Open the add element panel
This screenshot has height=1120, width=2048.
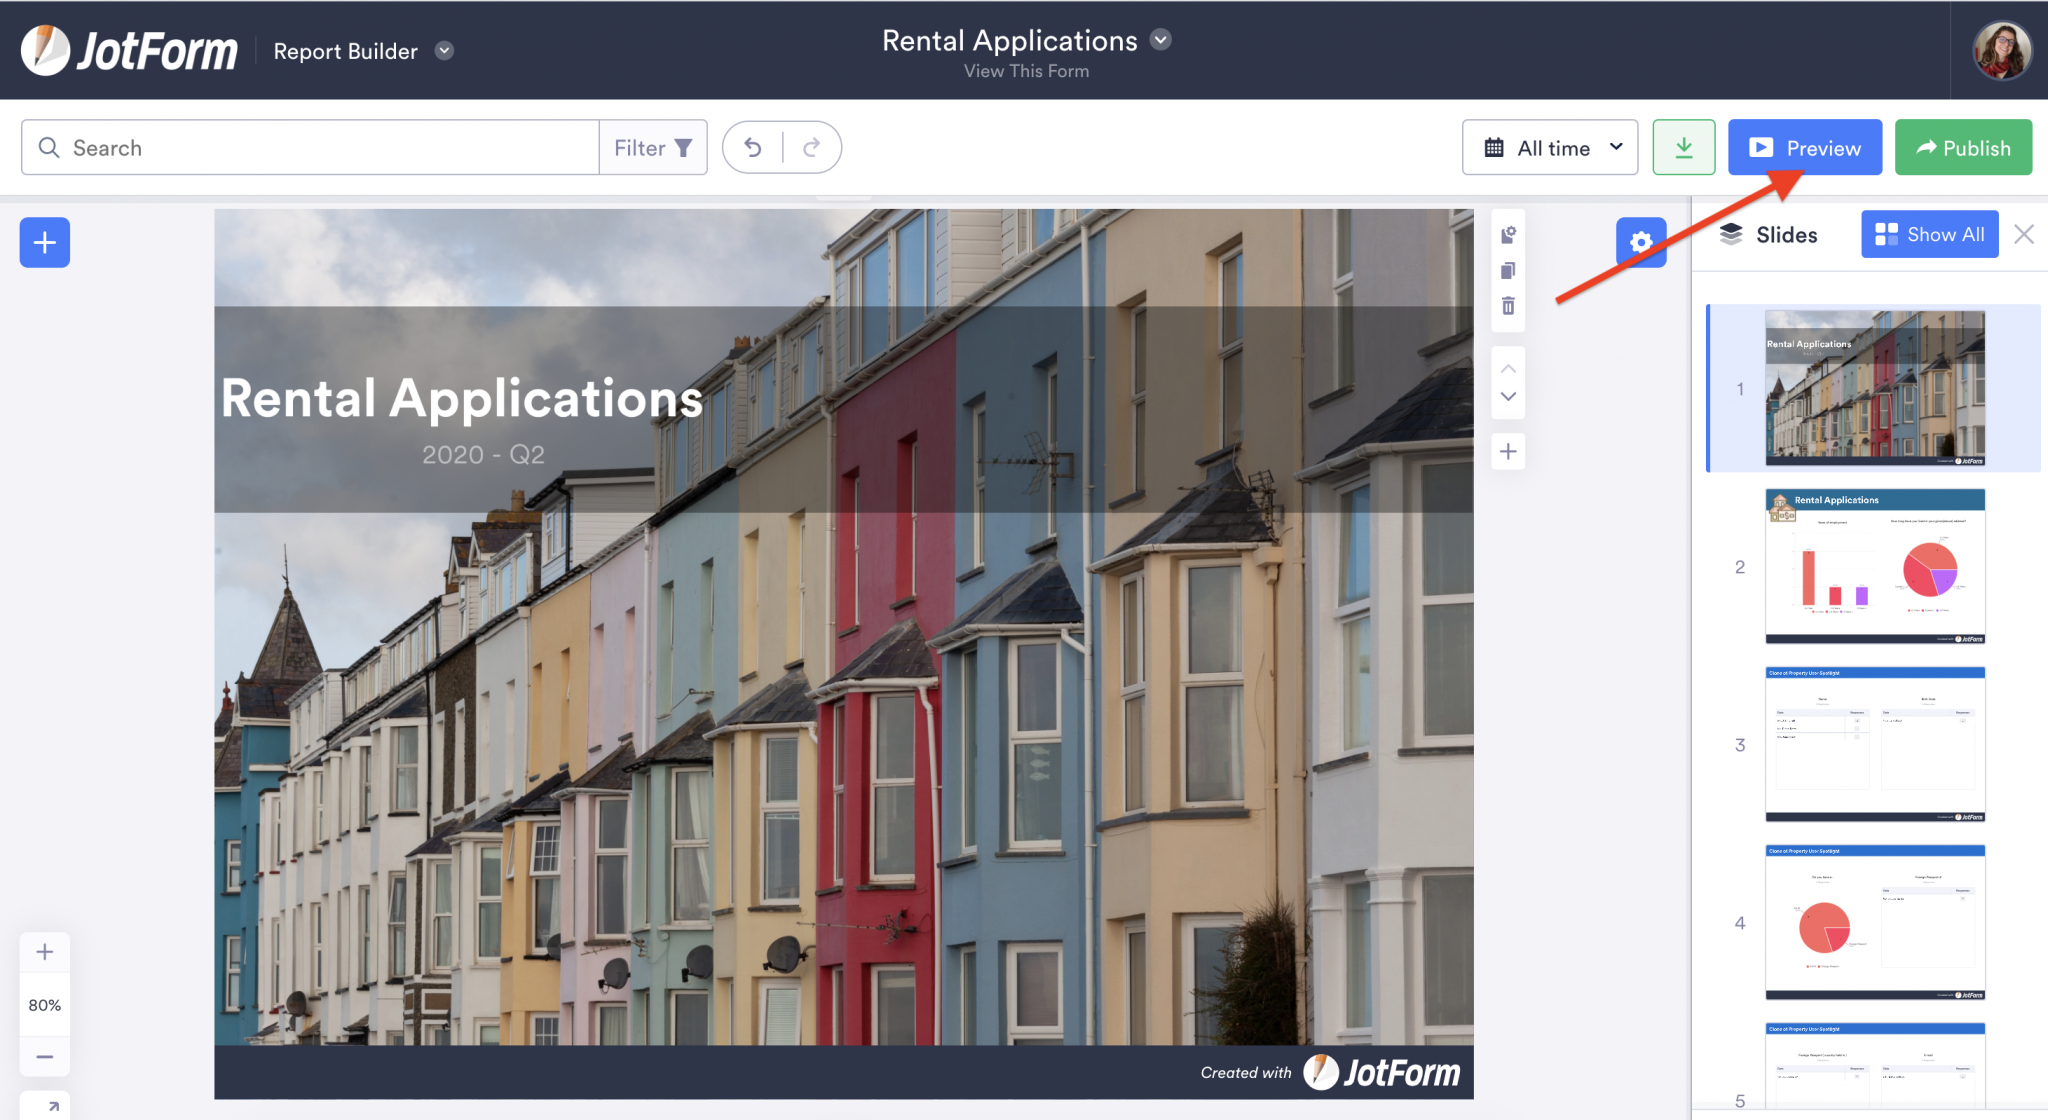click(x=44, y=242)
